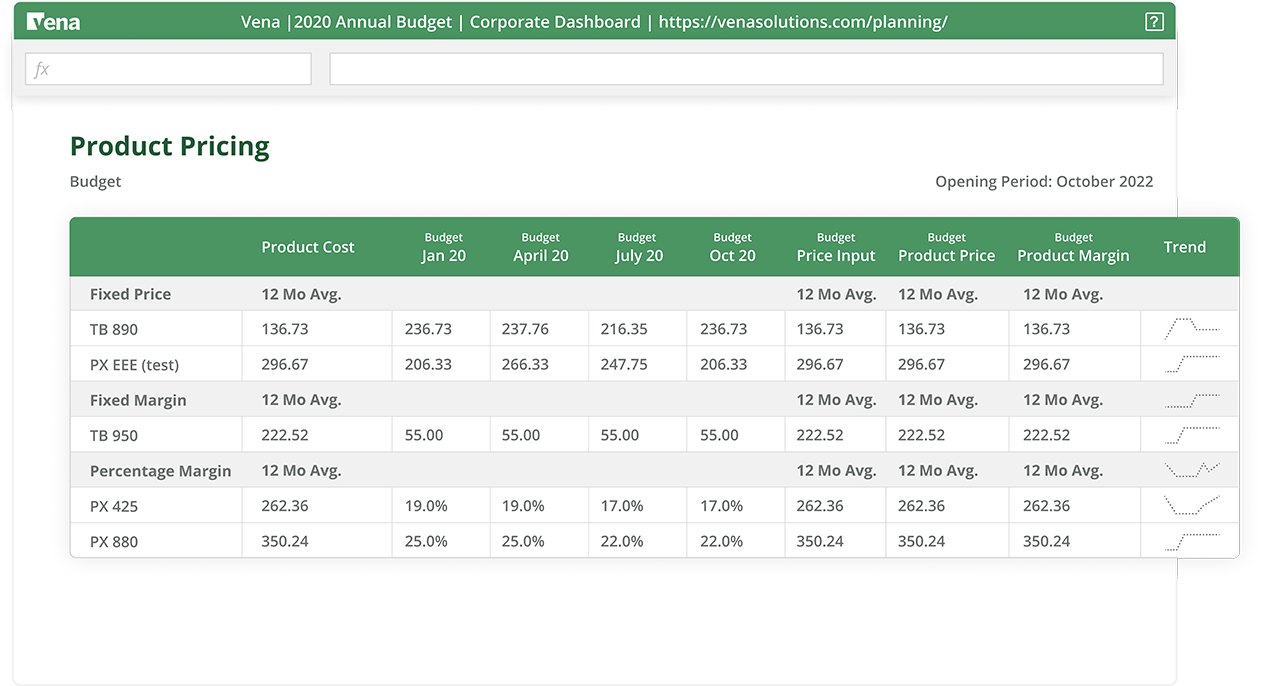
Task: Select the trend sparkline for TB 950
Action: tap(1189, 434)
